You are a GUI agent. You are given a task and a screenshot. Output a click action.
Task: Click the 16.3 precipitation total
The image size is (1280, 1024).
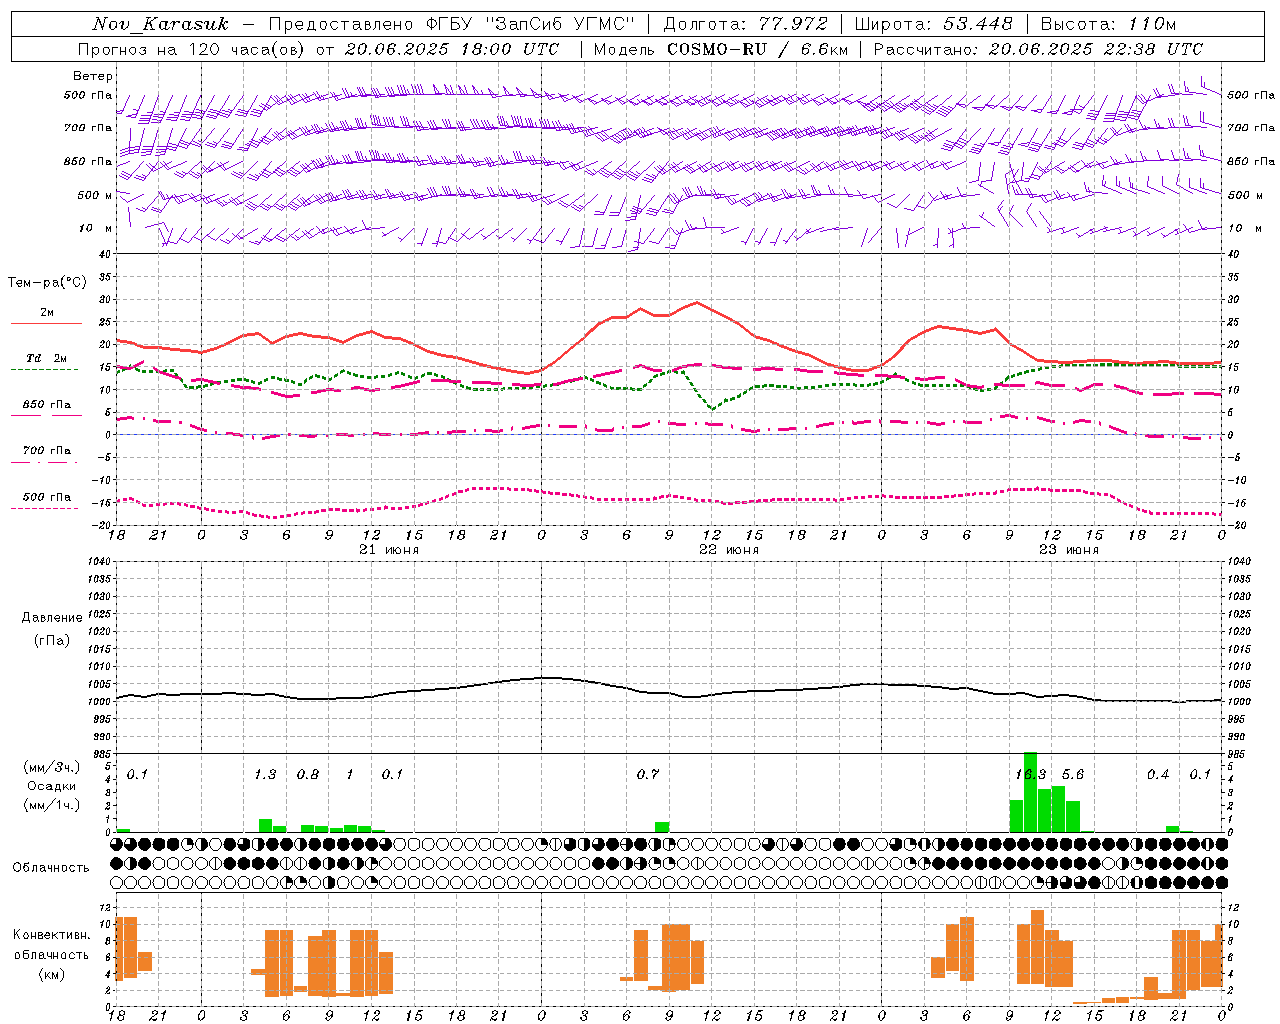pyautogui.click(x=1031, y=775)
